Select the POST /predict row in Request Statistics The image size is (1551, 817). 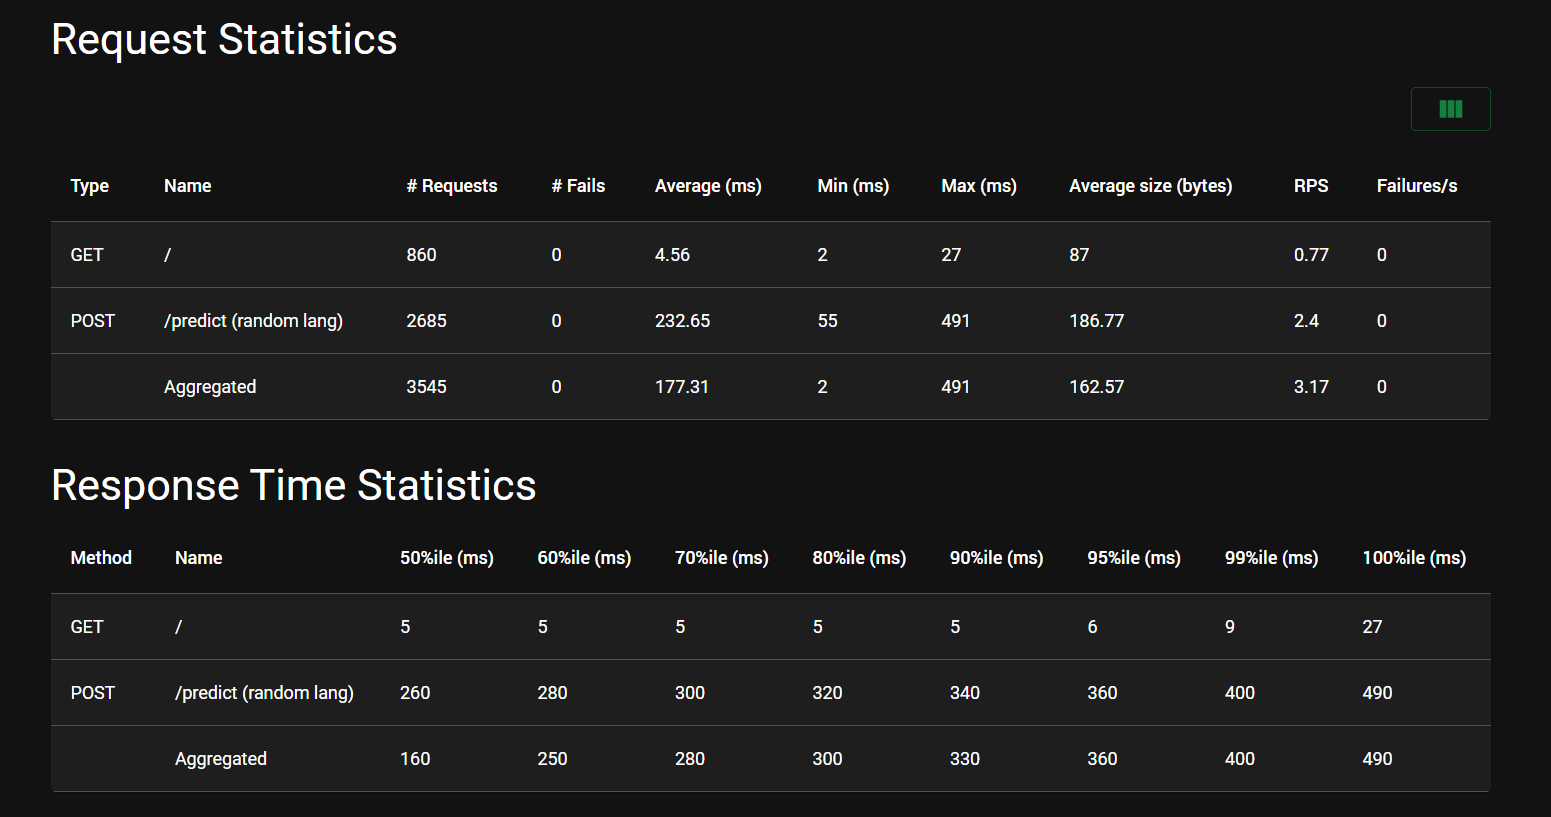771,321
